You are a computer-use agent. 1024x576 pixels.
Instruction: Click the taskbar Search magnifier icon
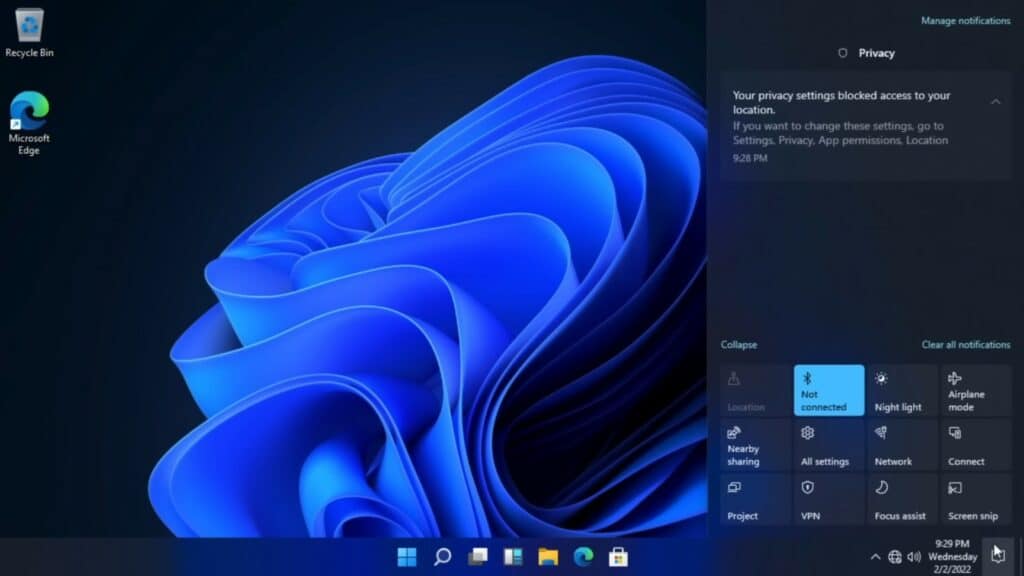(442, 557)
